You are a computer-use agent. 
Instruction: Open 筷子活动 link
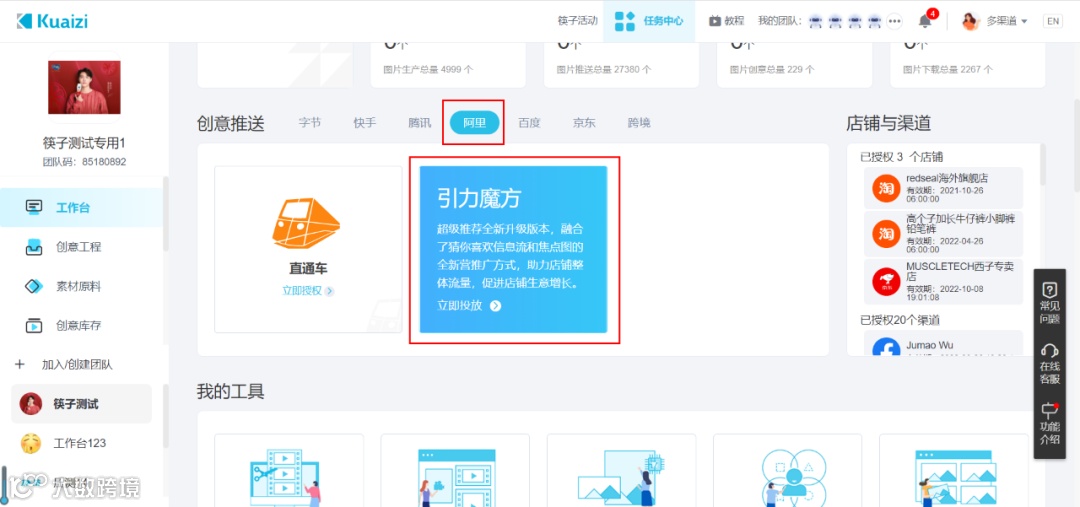[577, 21]
